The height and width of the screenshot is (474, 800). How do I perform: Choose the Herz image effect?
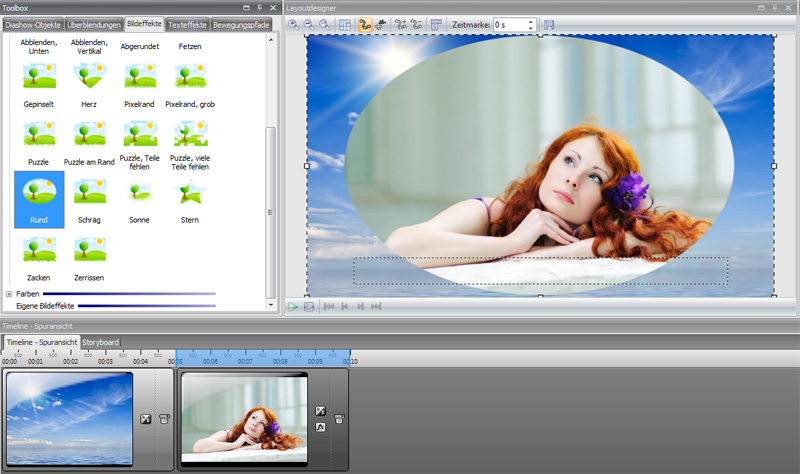point(89,76)
